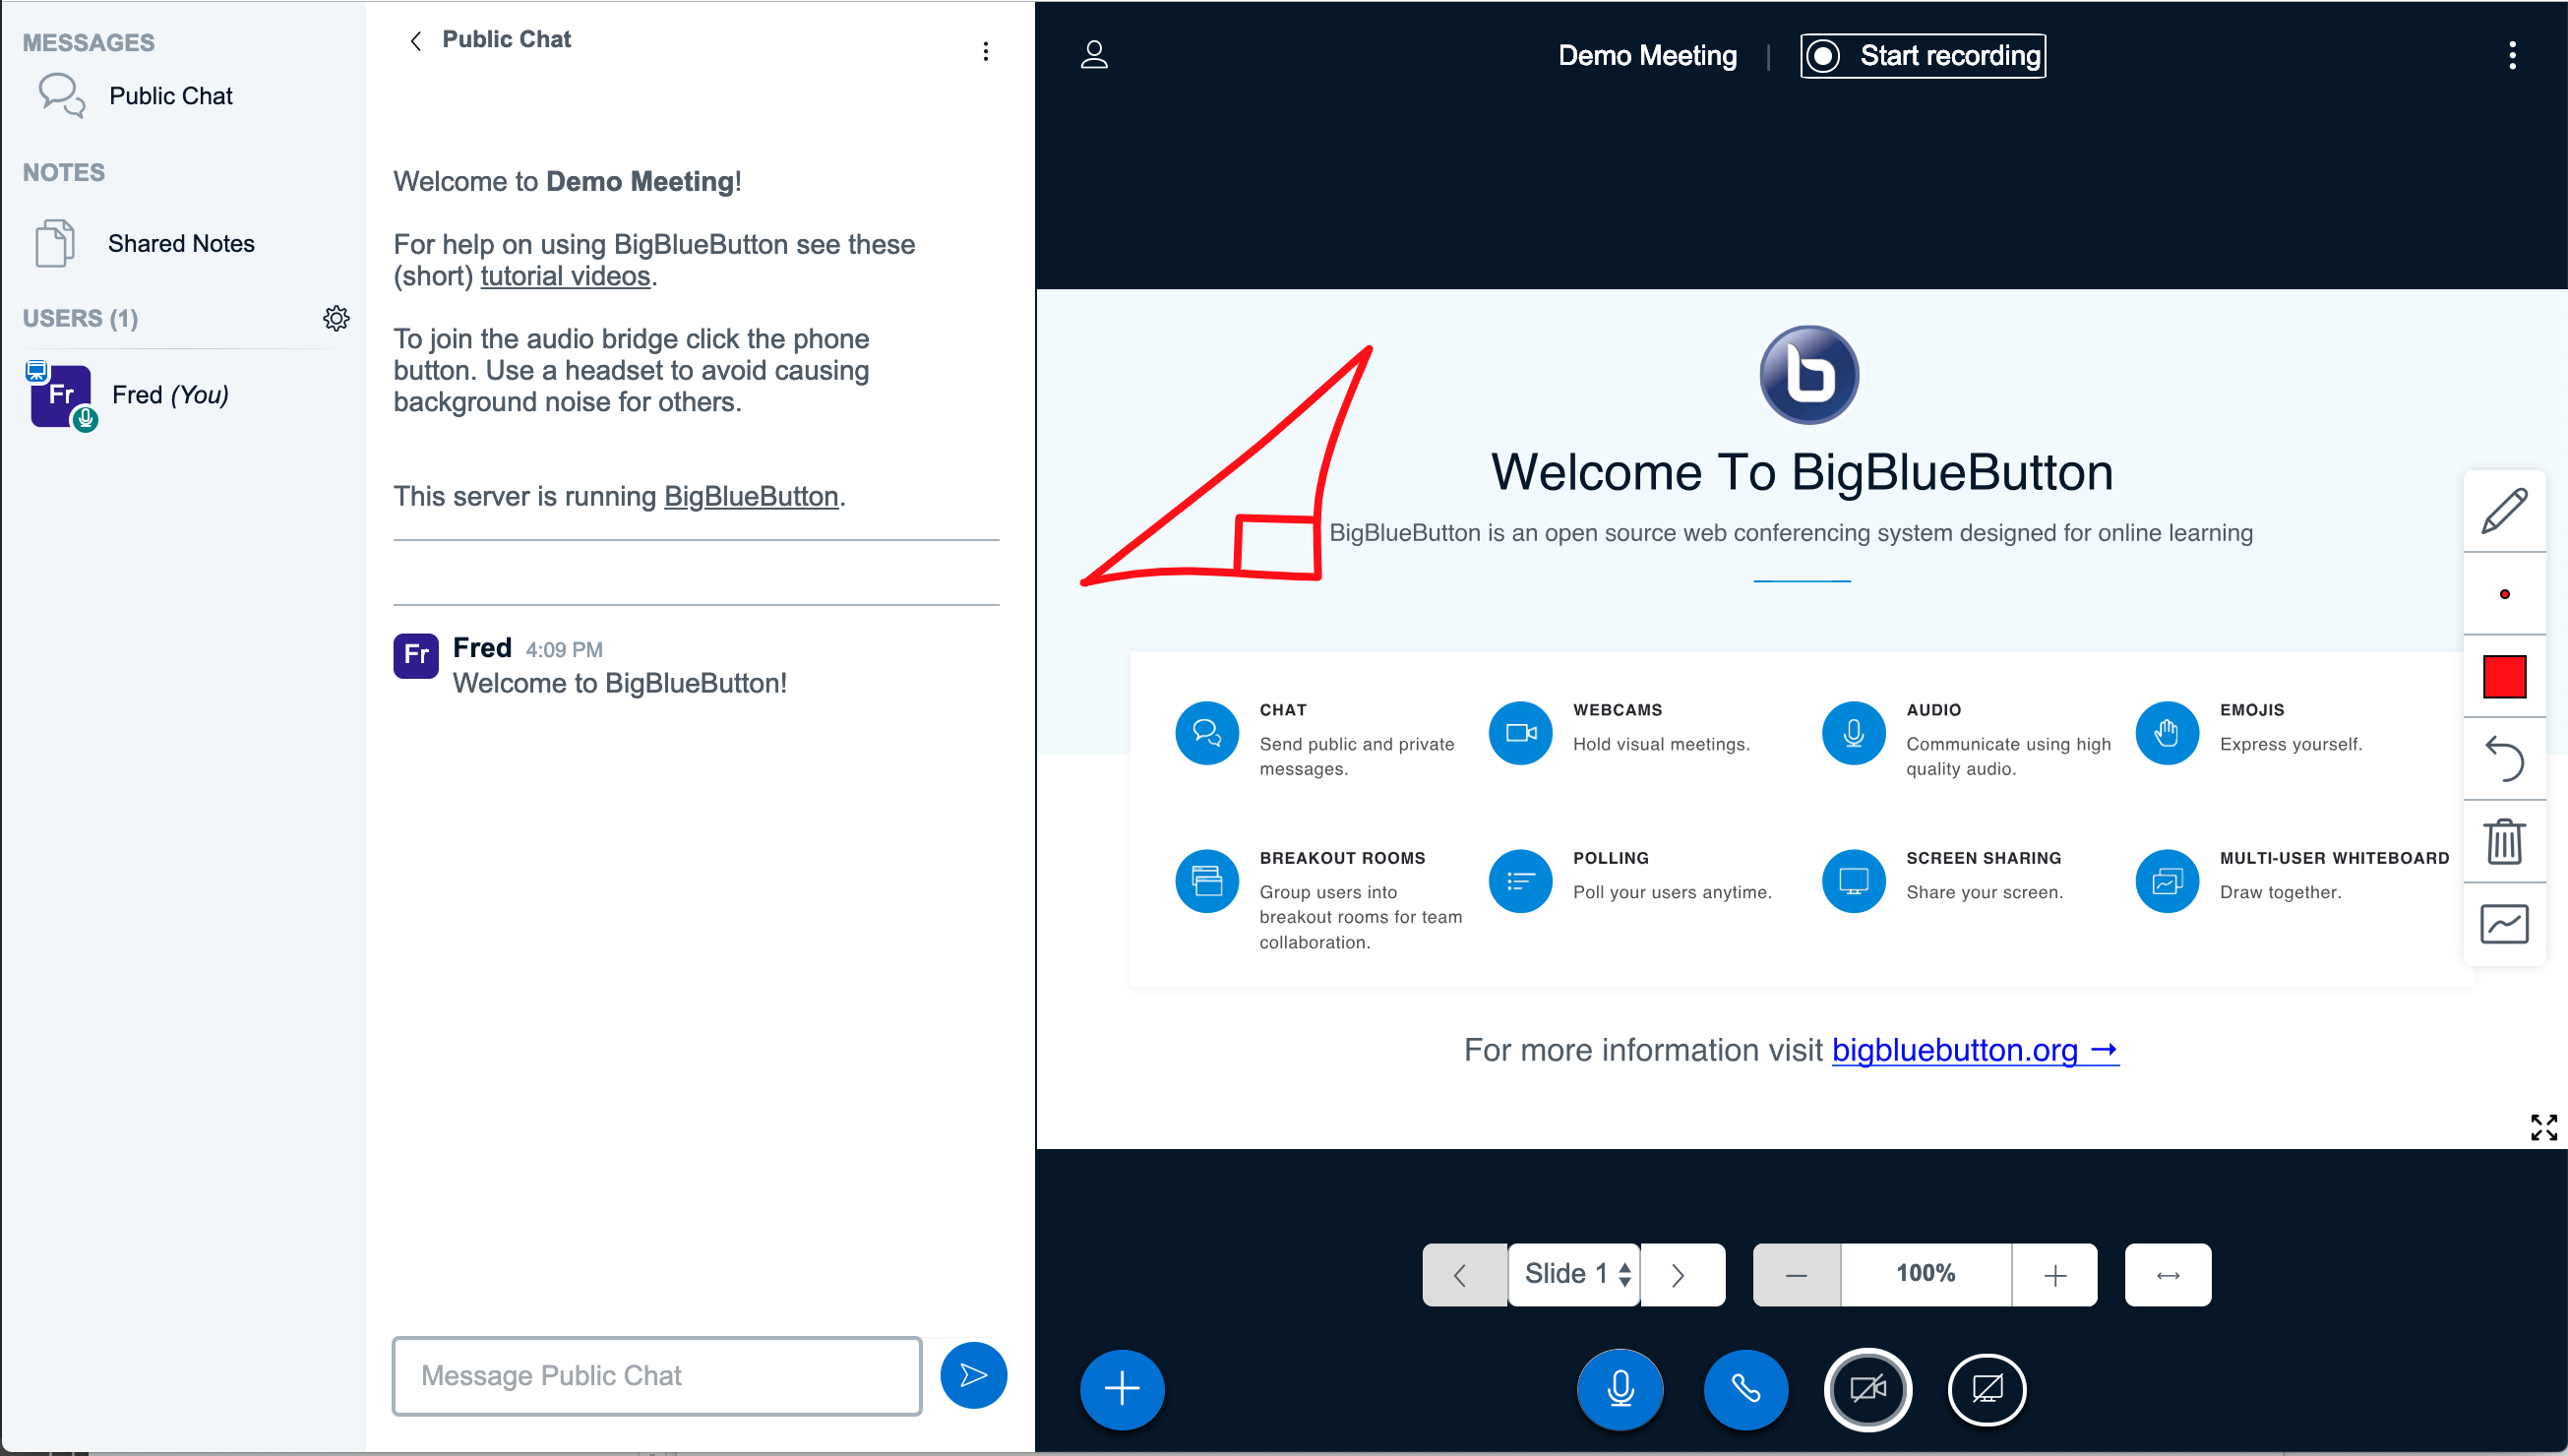The width and height of the screenshot is (2568, 1456).
Task: Open Shared Notes panel
Action: point(180,243)
